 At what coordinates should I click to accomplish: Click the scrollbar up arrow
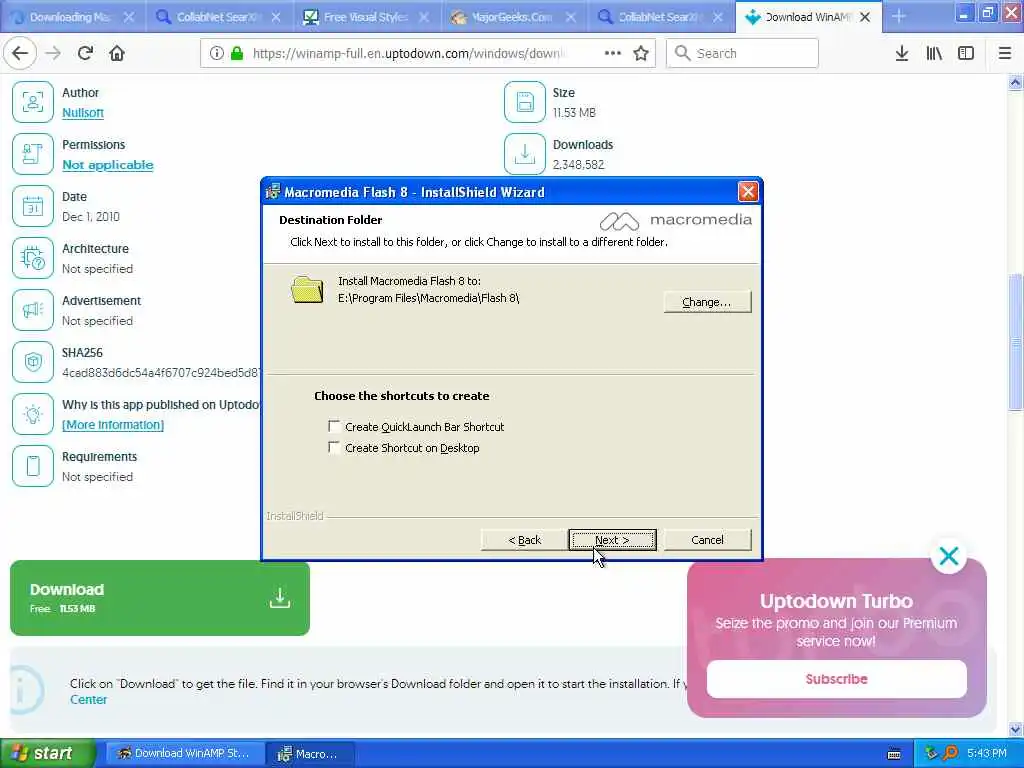coord(1015,82)
